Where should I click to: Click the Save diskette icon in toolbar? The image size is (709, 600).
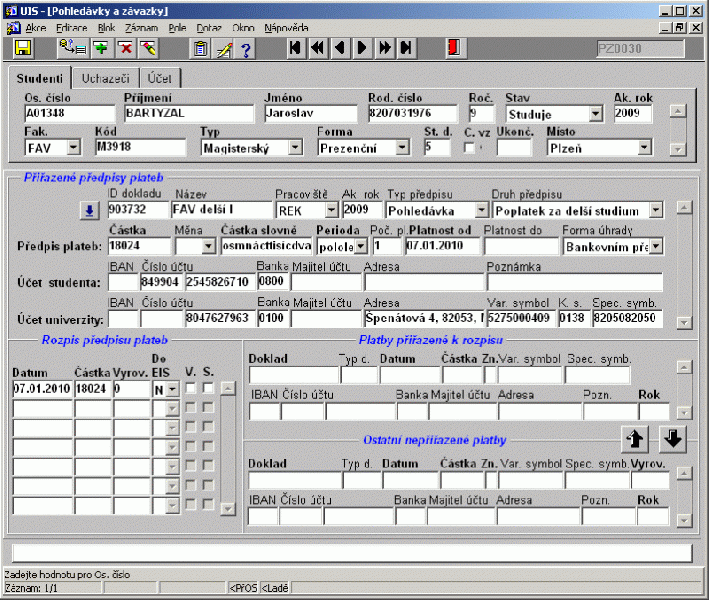tap(23, 48)
